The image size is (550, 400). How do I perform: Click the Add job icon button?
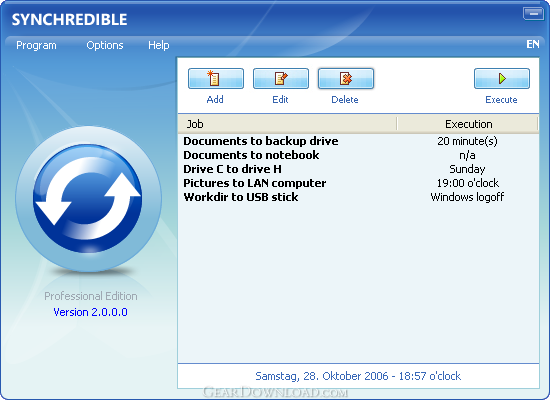[216, 79]
